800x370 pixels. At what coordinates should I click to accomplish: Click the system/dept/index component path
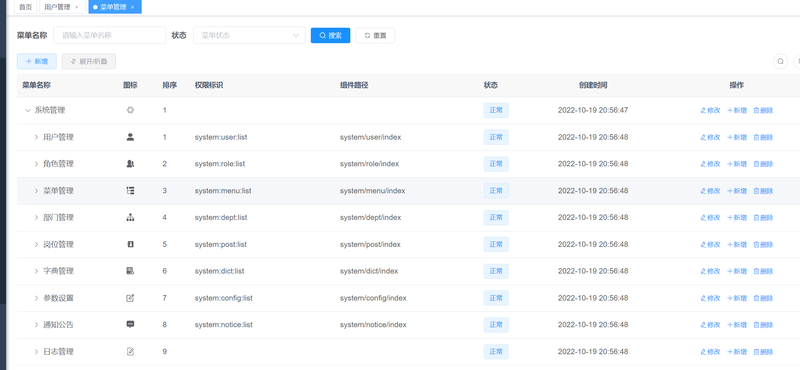pyautogui.click(x=370, y=217)
